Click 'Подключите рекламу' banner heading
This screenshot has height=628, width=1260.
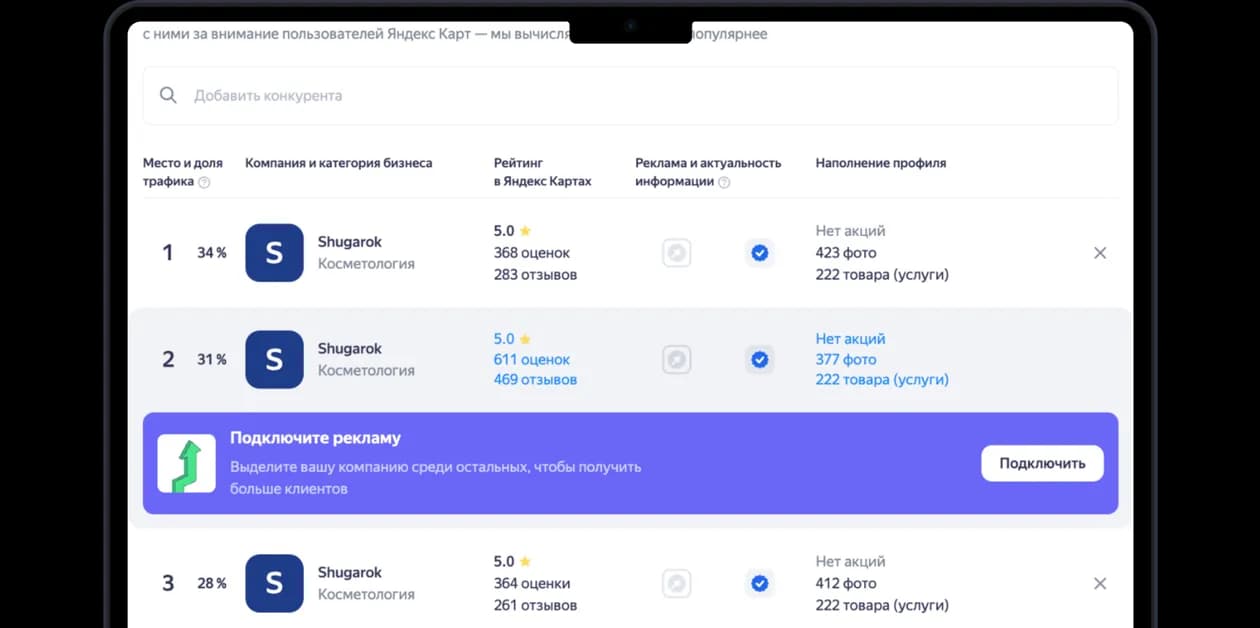tap(315, 438)
